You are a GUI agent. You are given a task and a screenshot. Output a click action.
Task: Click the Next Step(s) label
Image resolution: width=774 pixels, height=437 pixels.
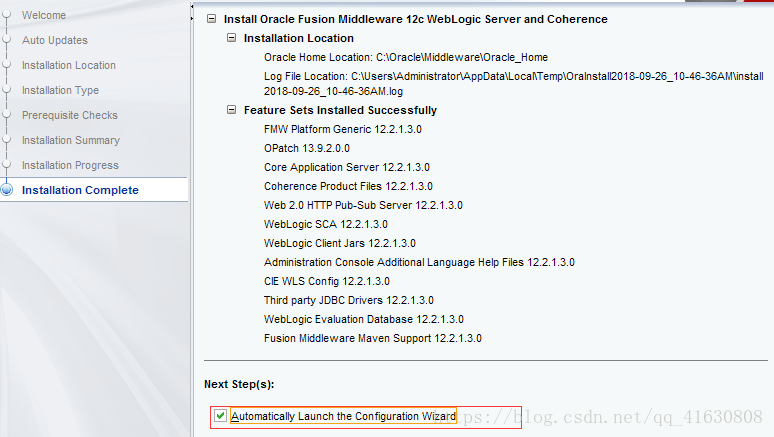[239, 384]
